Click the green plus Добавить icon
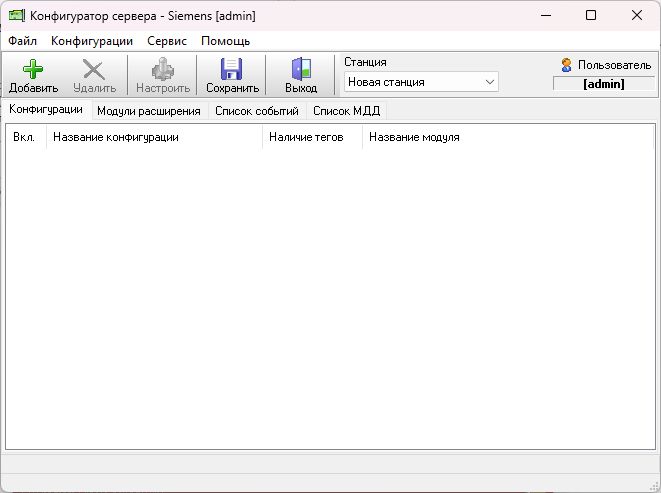The width and height of the screenshot is (661, 493). (x=32, y=69)
